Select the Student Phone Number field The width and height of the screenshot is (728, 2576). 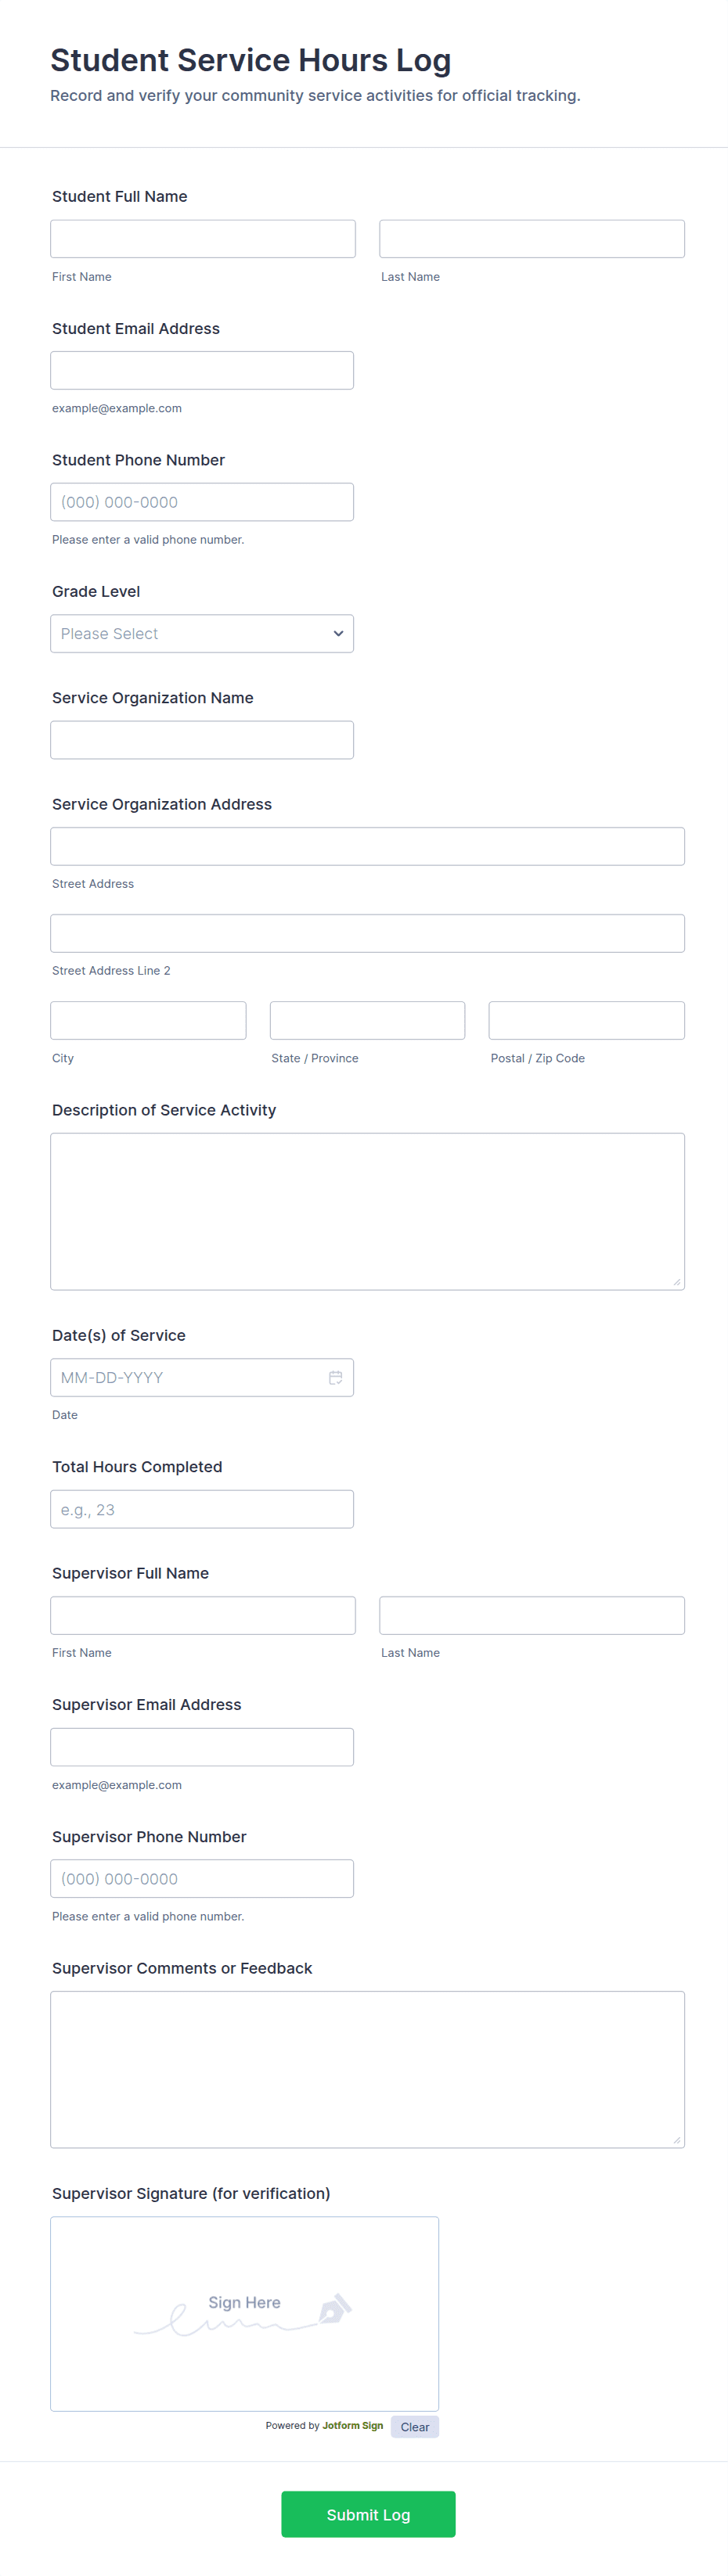[202, 502]
